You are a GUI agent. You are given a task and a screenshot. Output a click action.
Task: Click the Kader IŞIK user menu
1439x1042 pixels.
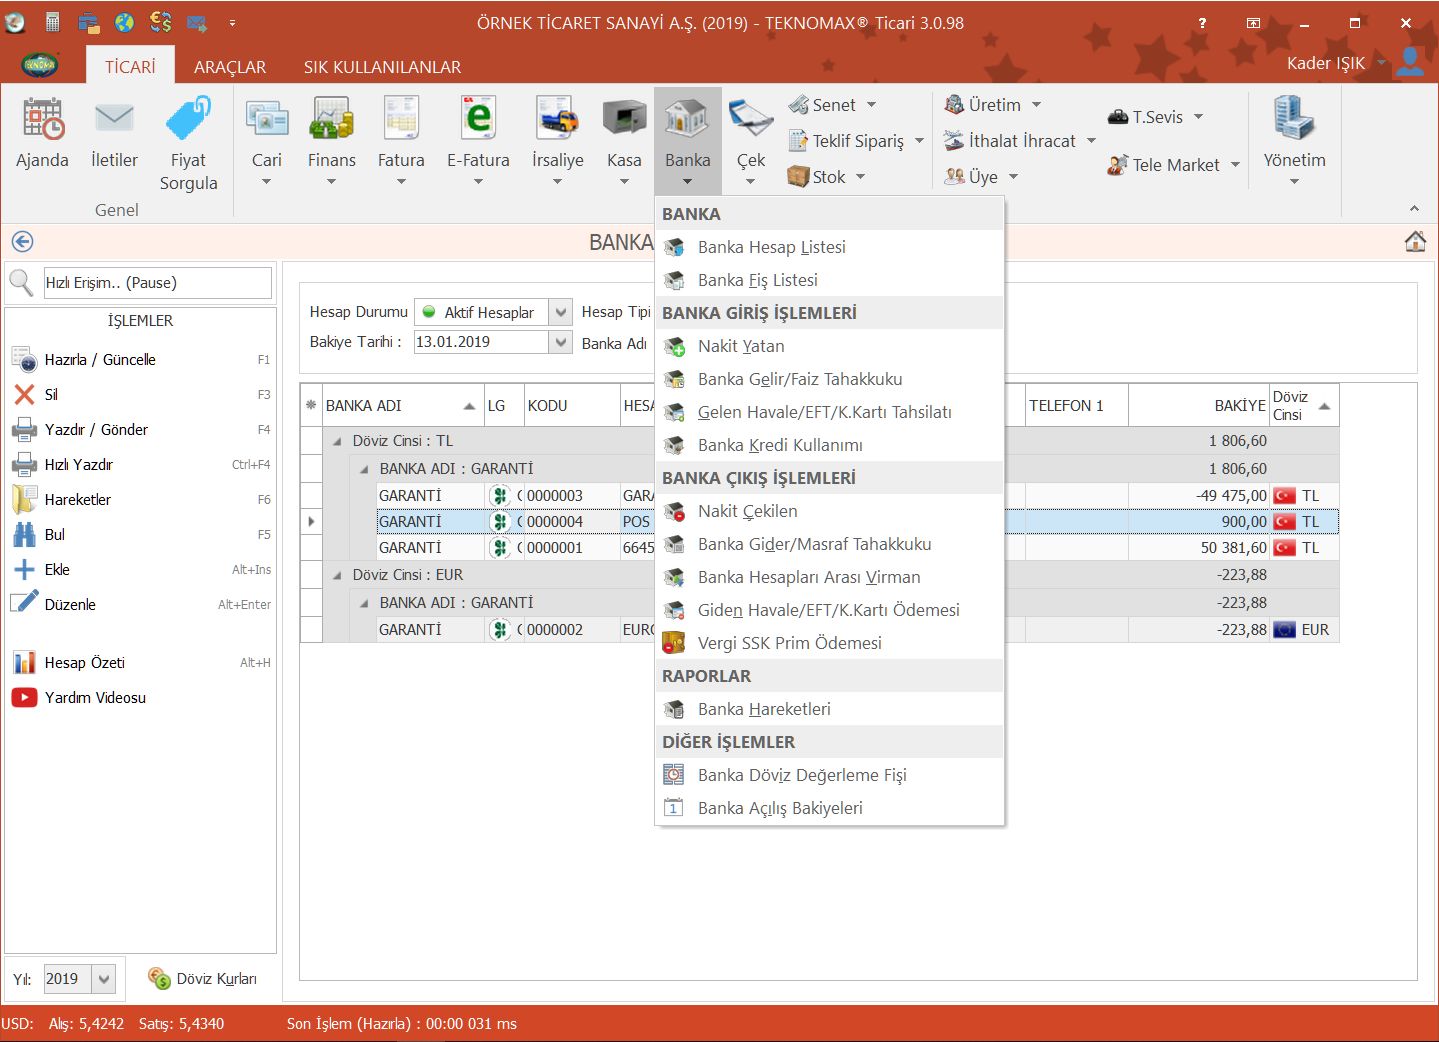point(1337,63)
